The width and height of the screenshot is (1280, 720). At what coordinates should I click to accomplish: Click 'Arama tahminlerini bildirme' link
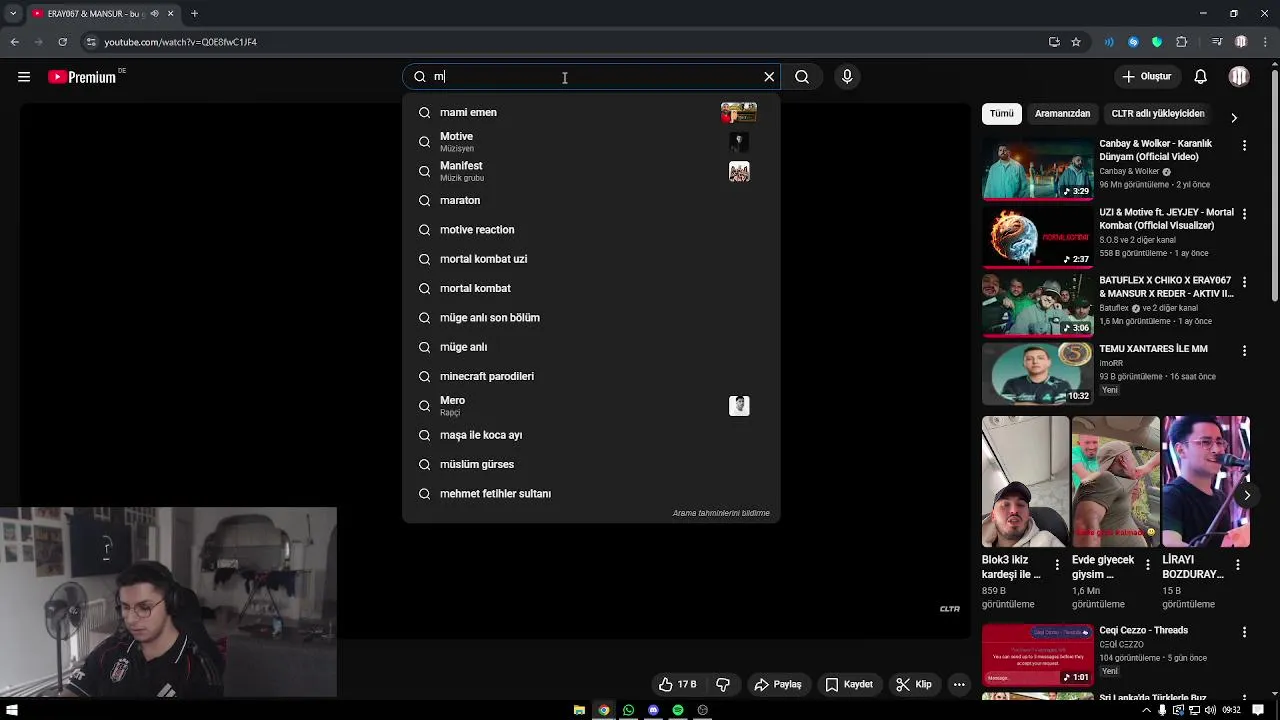point(721,513)
